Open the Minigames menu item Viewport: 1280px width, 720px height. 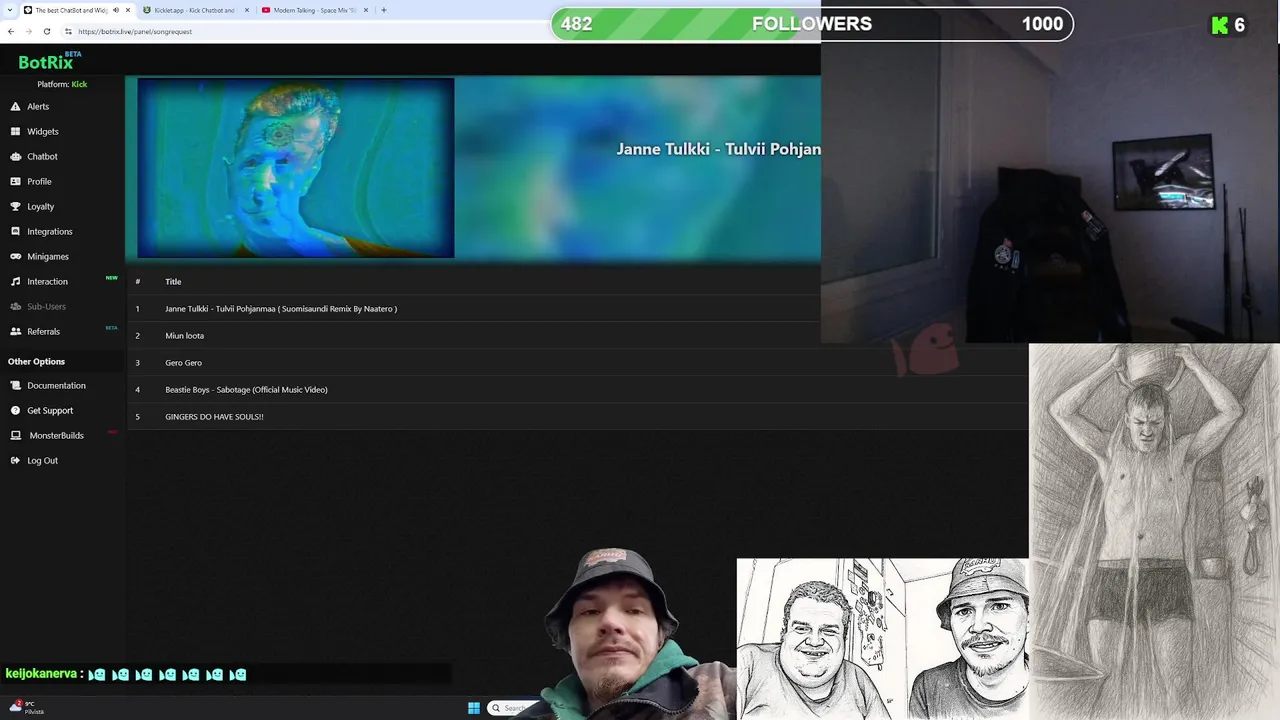48,256
